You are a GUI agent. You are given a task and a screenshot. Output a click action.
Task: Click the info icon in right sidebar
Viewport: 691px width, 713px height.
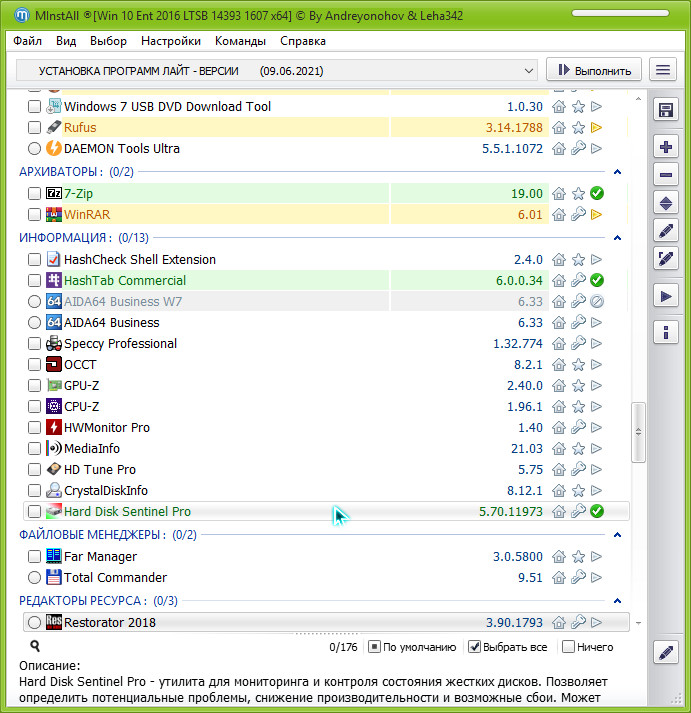666,331
